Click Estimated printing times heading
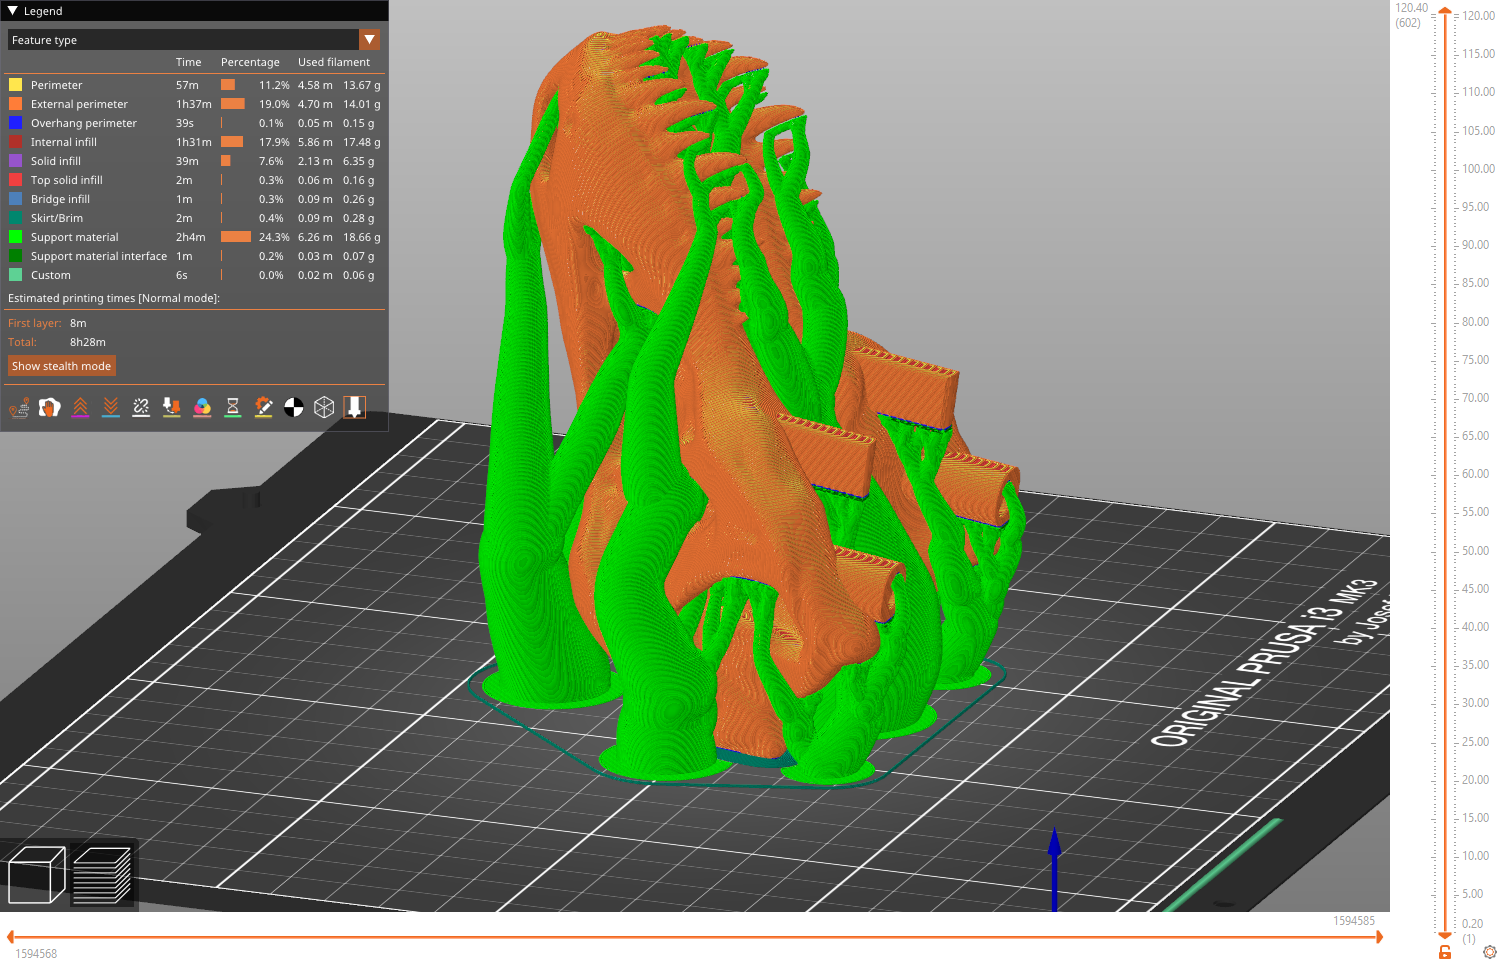1500x962 pixels. point(114,298)
